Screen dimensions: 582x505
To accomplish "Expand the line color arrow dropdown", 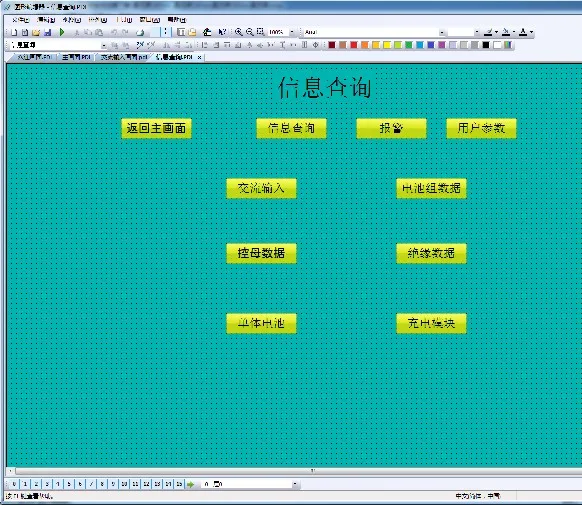I will pyautogui.click(x=496, y=32).
